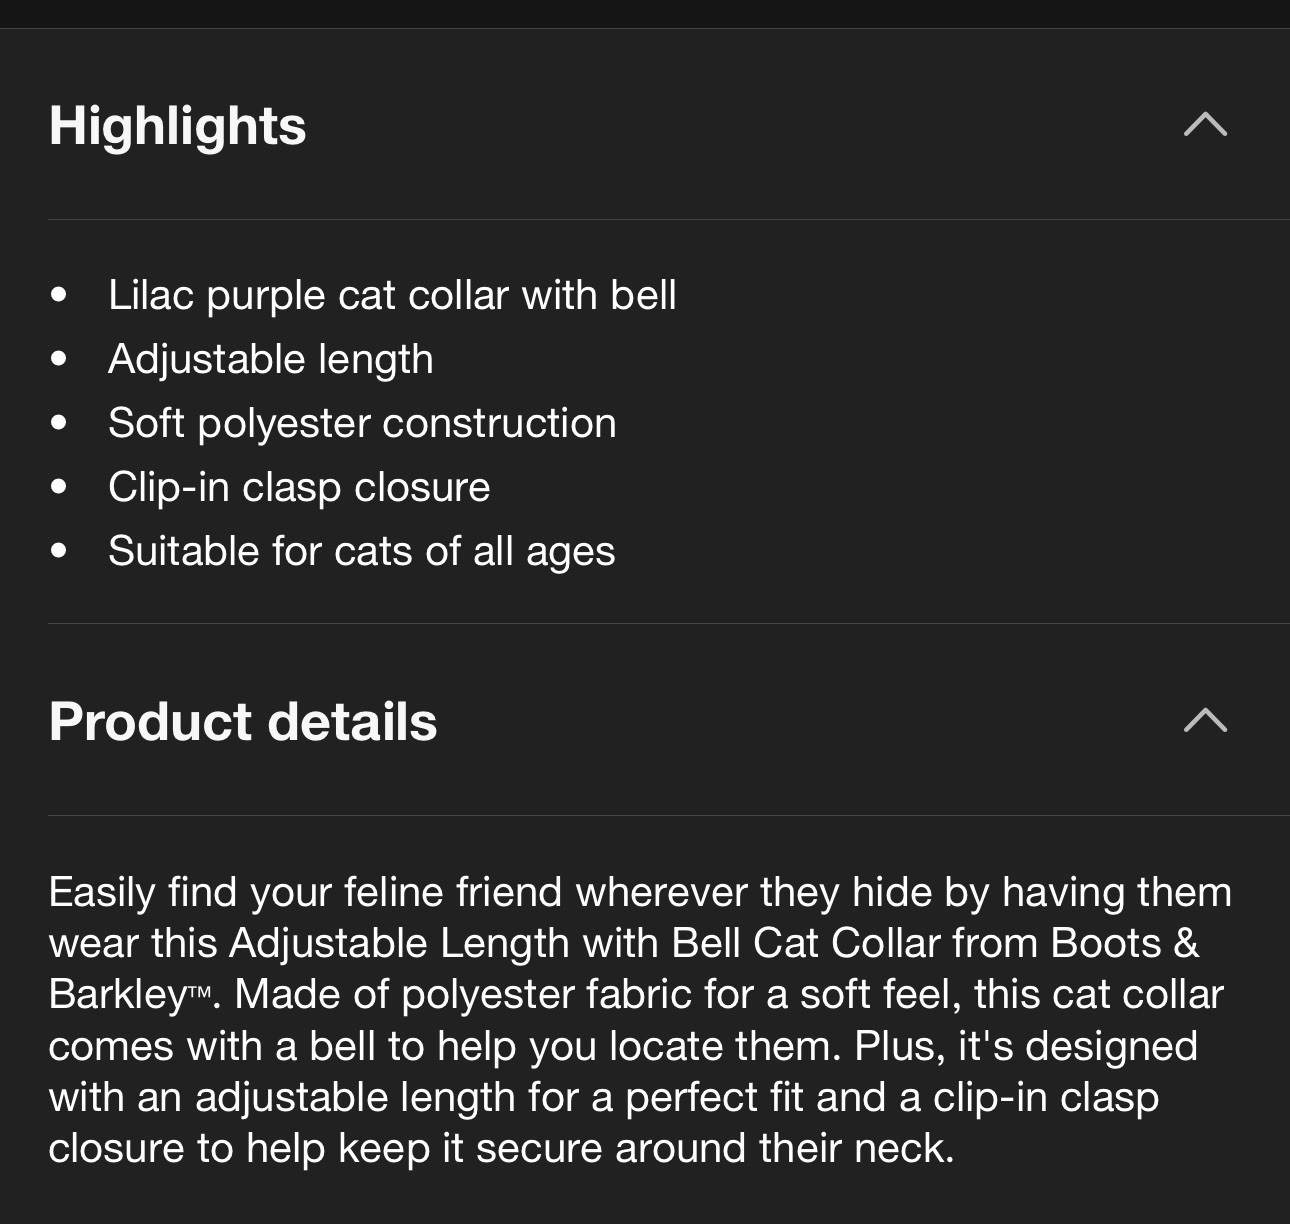Select the 'Lilac purple cat collar with bell' line
Screen dimensions: 1290x1224
point(392,295)
